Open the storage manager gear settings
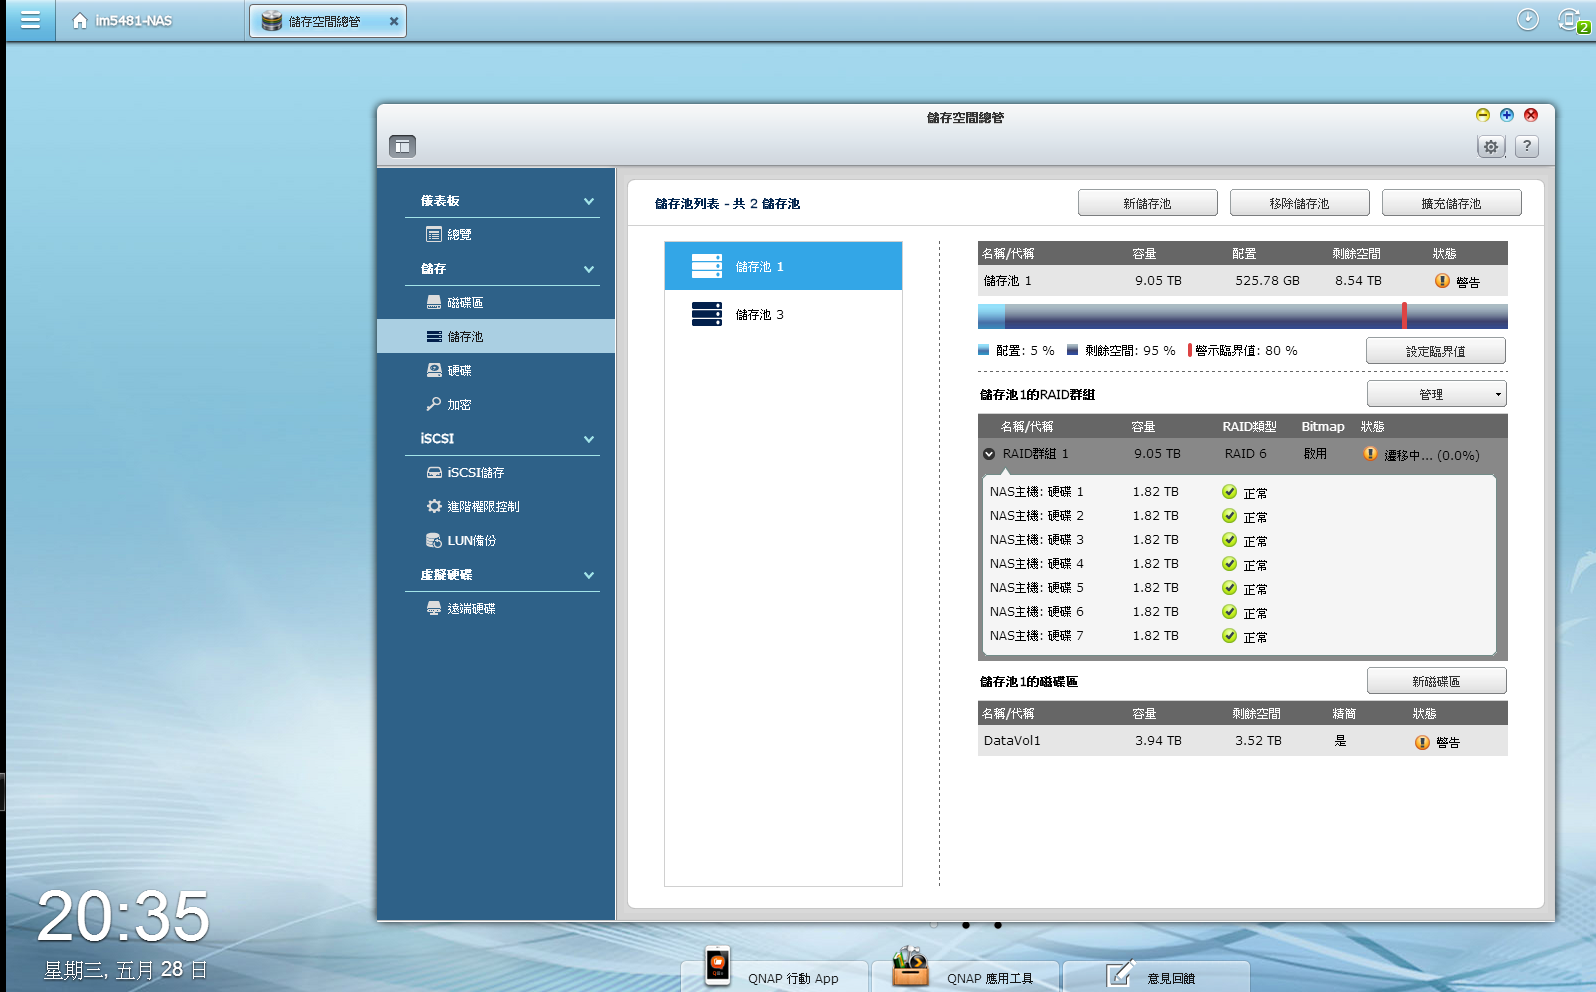Viewport: 1596px width, 992px height. [x=1490, y=147]
